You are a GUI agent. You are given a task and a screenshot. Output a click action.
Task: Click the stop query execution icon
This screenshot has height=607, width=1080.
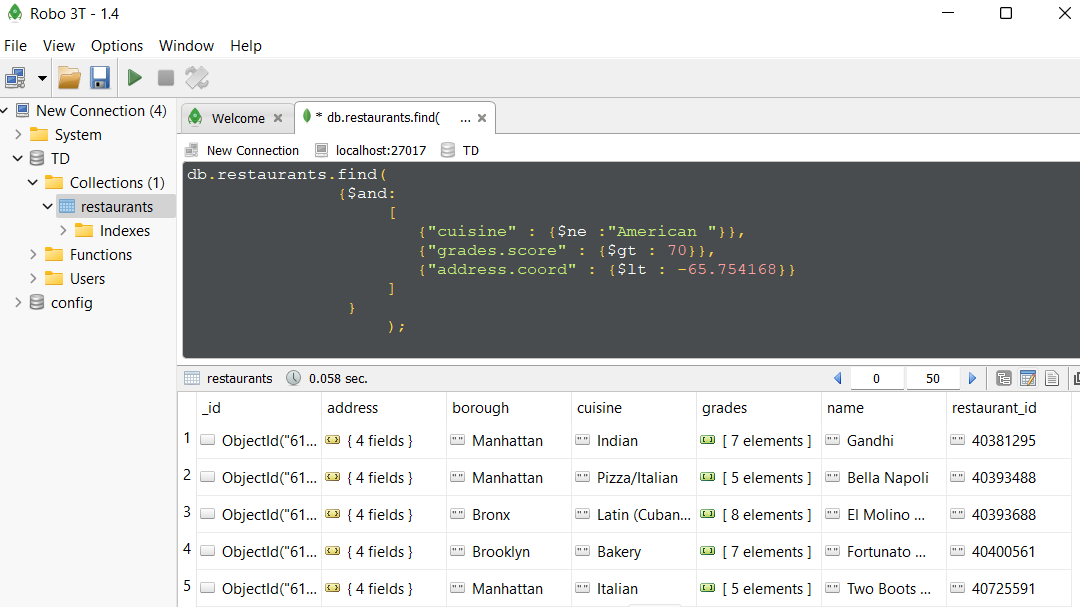pyautogui.click(x=166, y=77)
